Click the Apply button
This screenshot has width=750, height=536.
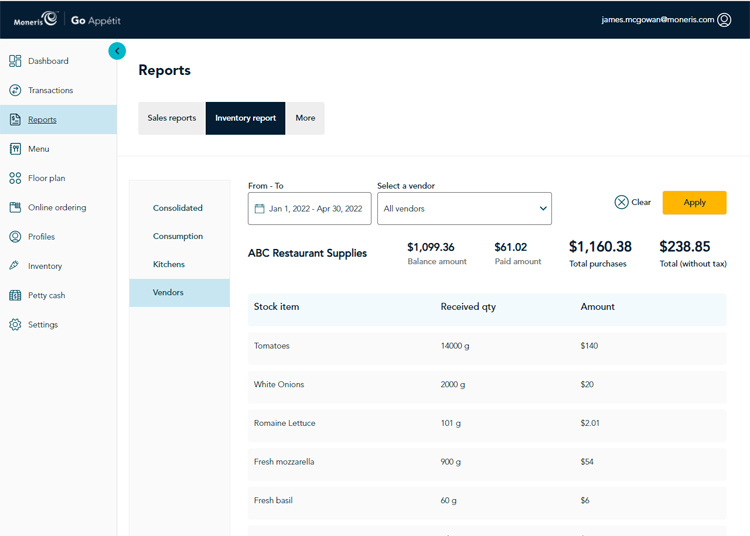pyautogui.click(x=694, y=202)
